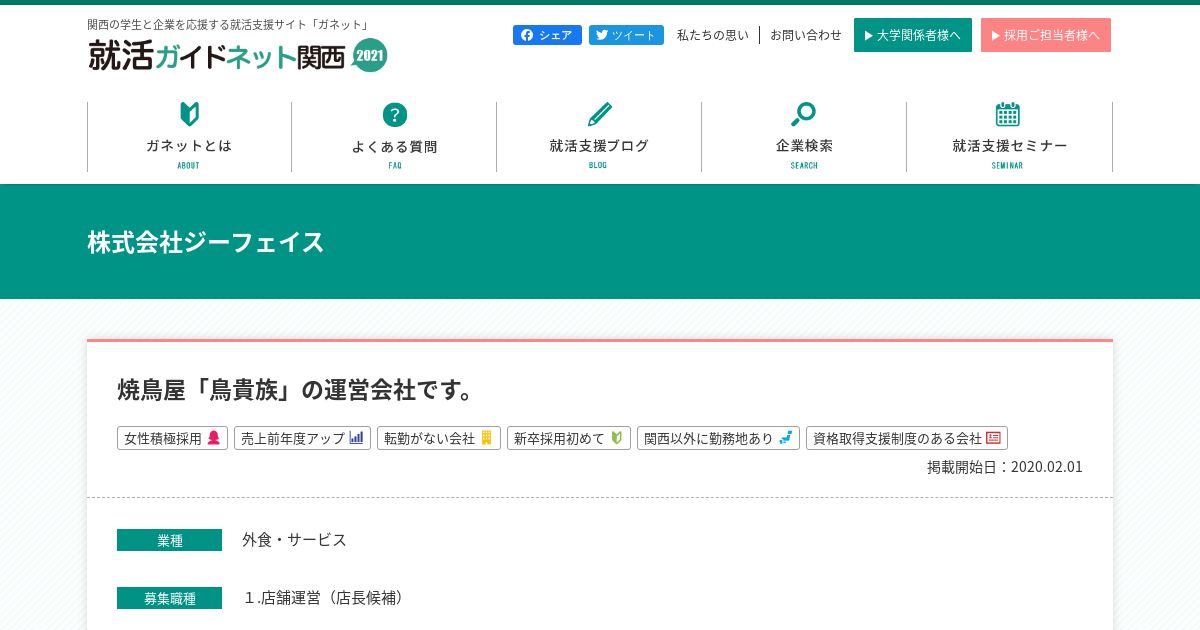The image size is (1200, 630).
Task: Click the 大学関係者様へ button
Action: 913,35
